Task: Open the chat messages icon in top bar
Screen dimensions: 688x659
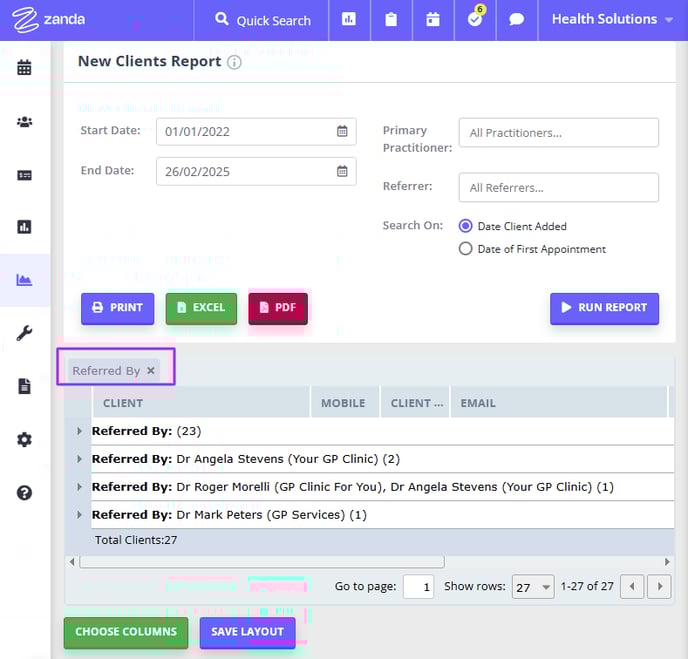Action: pos(517,20)
